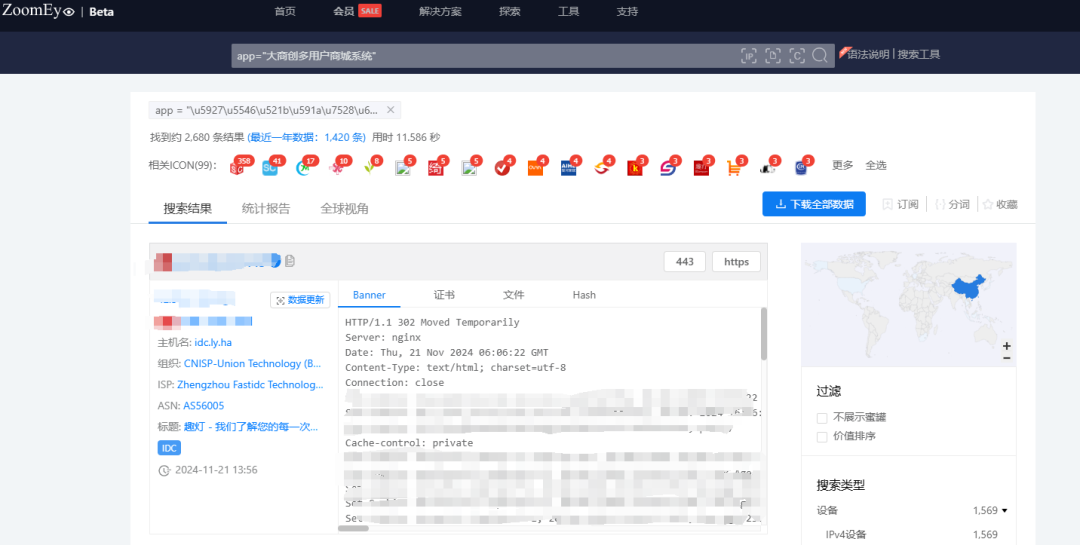
Task: Open the 趣灯 title link
Action: click(x=251, y=427)
